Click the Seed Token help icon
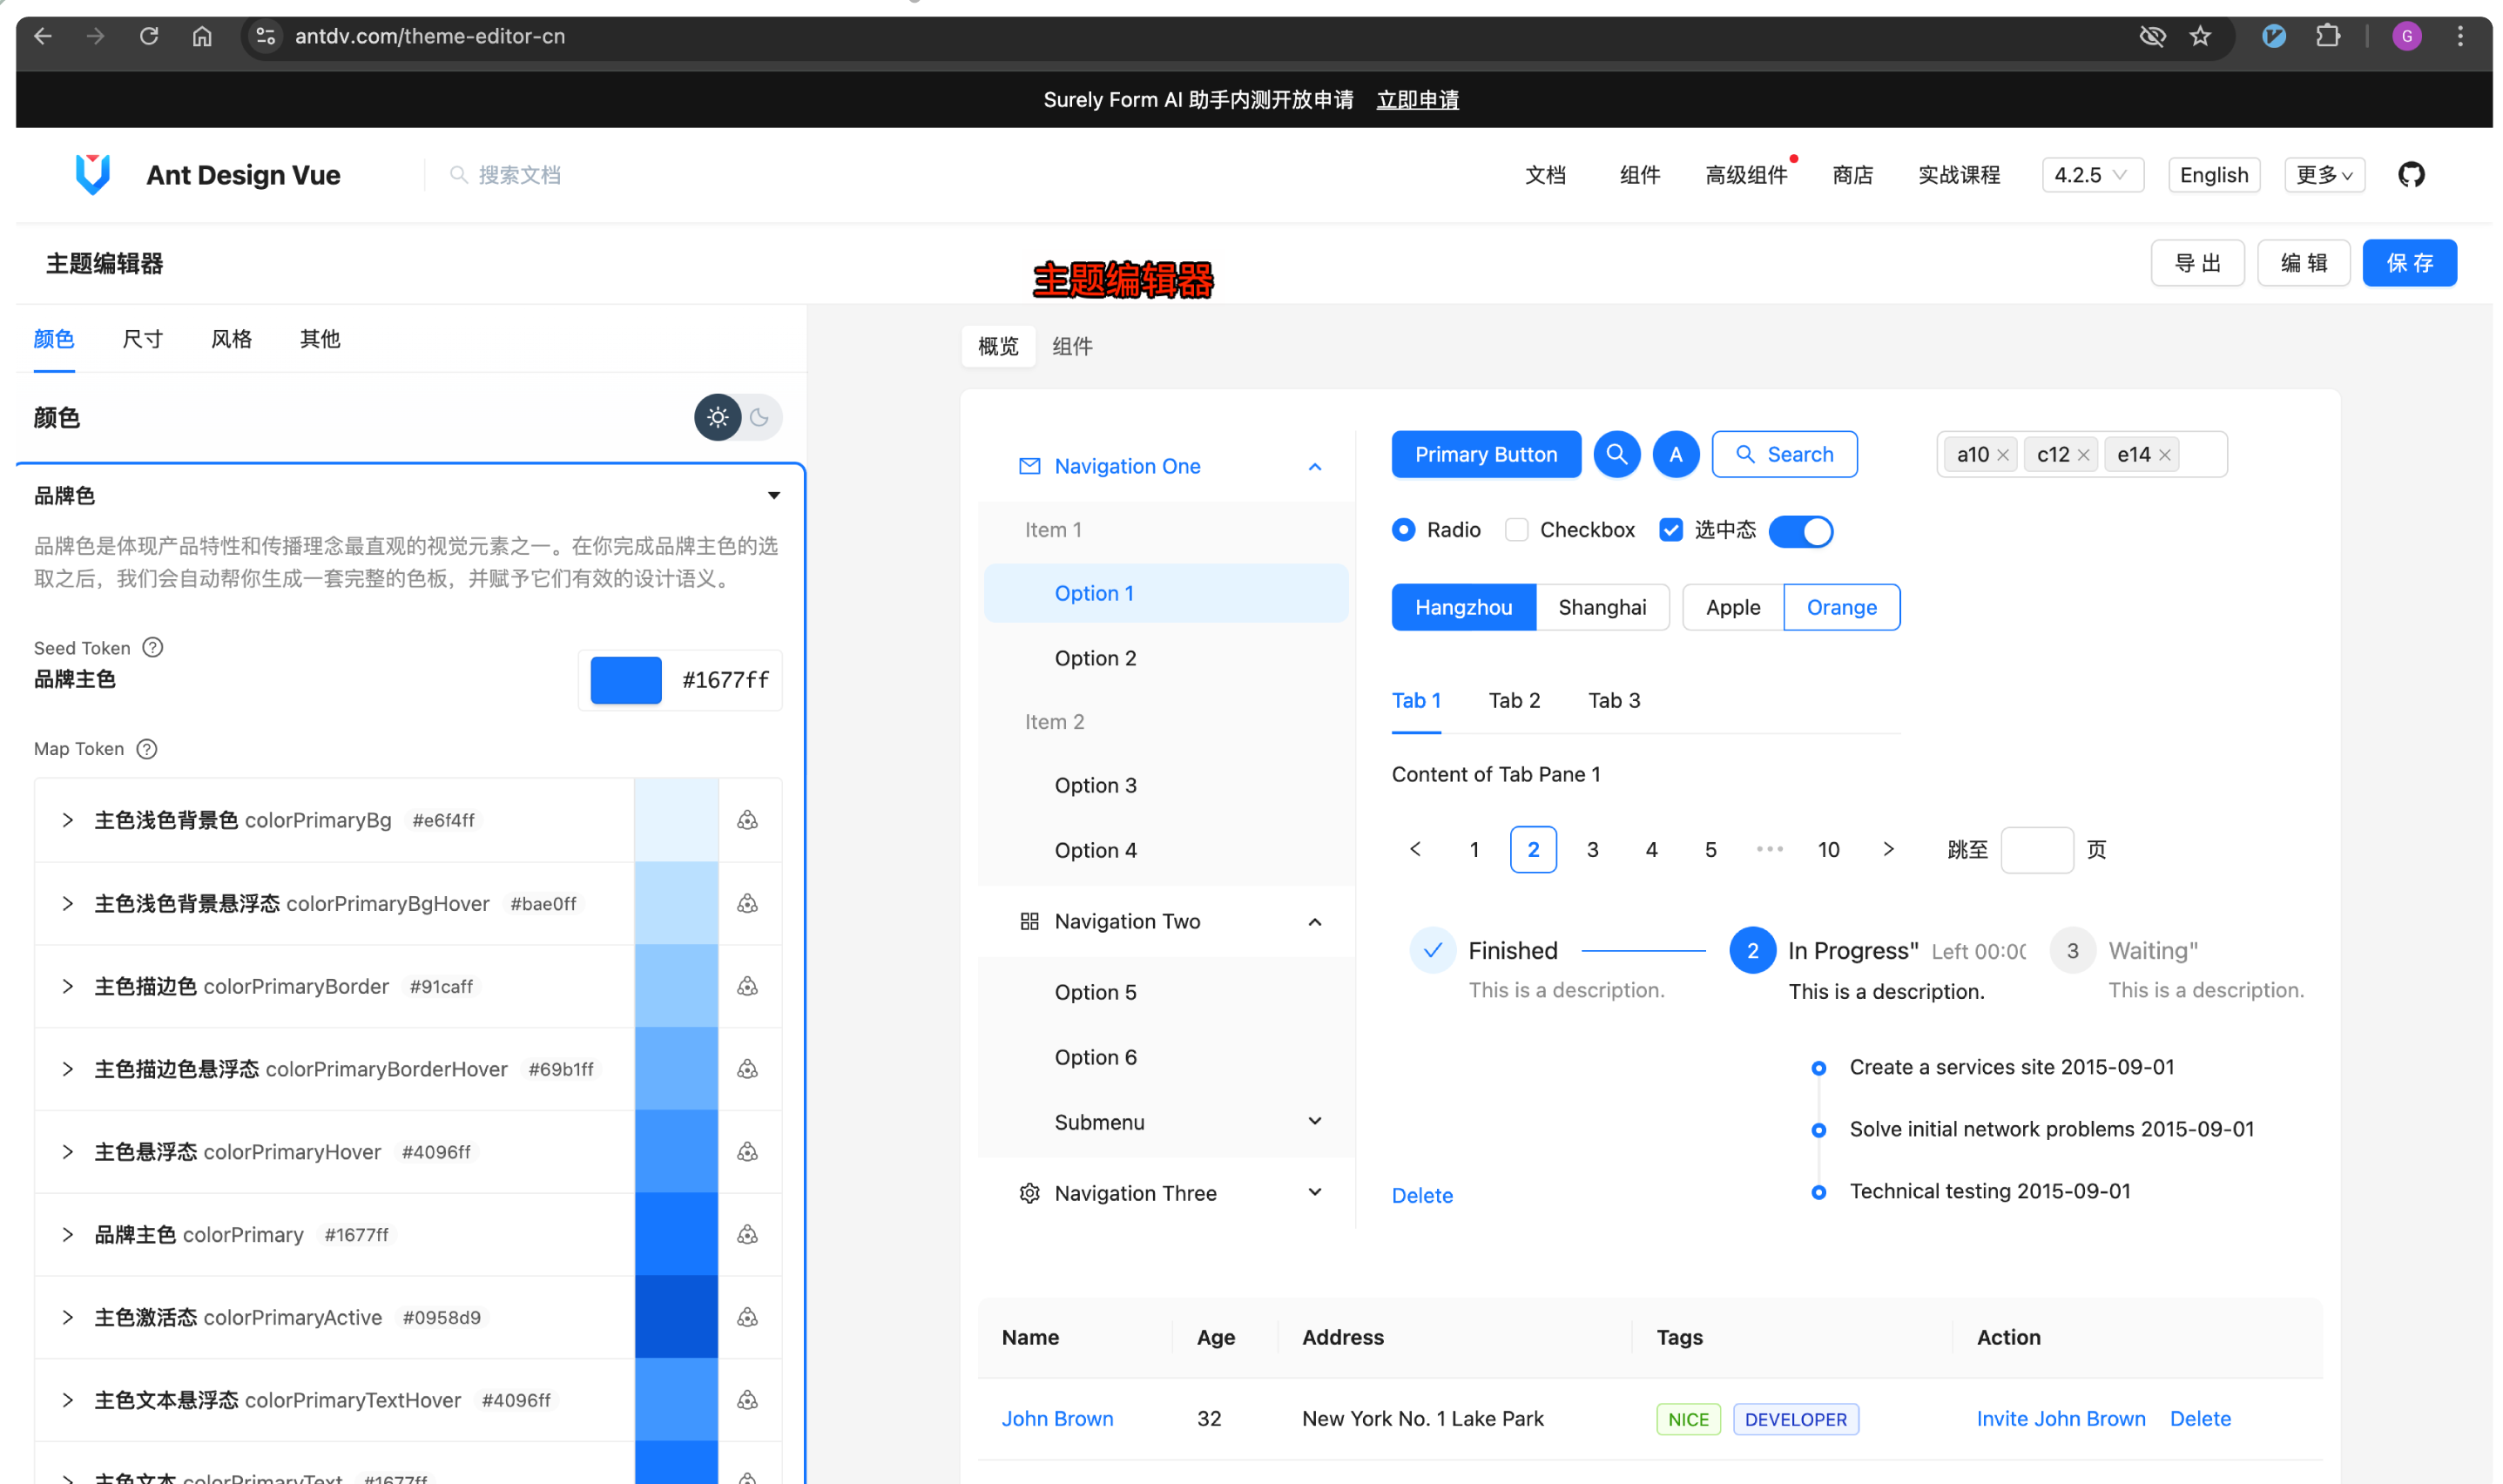2503x1484 pixels. (152, 647)
